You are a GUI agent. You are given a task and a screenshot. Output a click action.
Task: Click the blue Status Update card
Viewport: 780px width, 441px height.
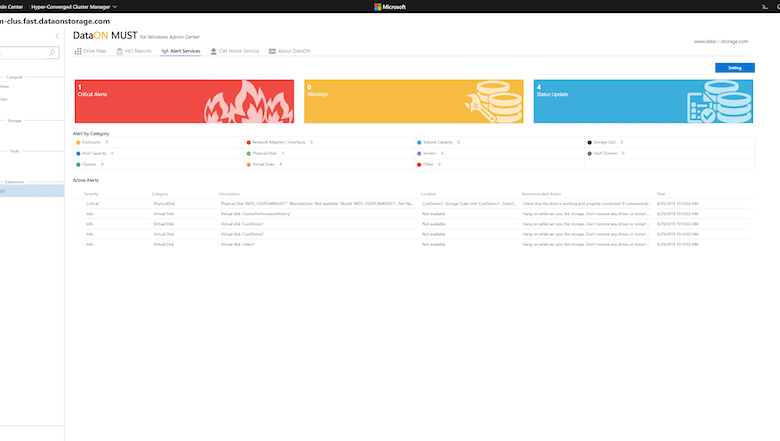(643, 101)
